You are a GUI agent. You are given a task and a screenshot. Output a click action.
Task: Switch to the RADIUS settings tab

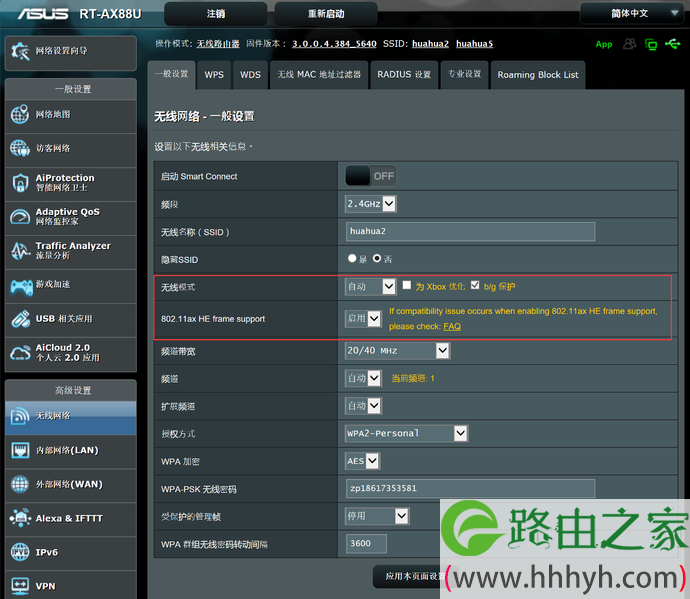point(404,75)
